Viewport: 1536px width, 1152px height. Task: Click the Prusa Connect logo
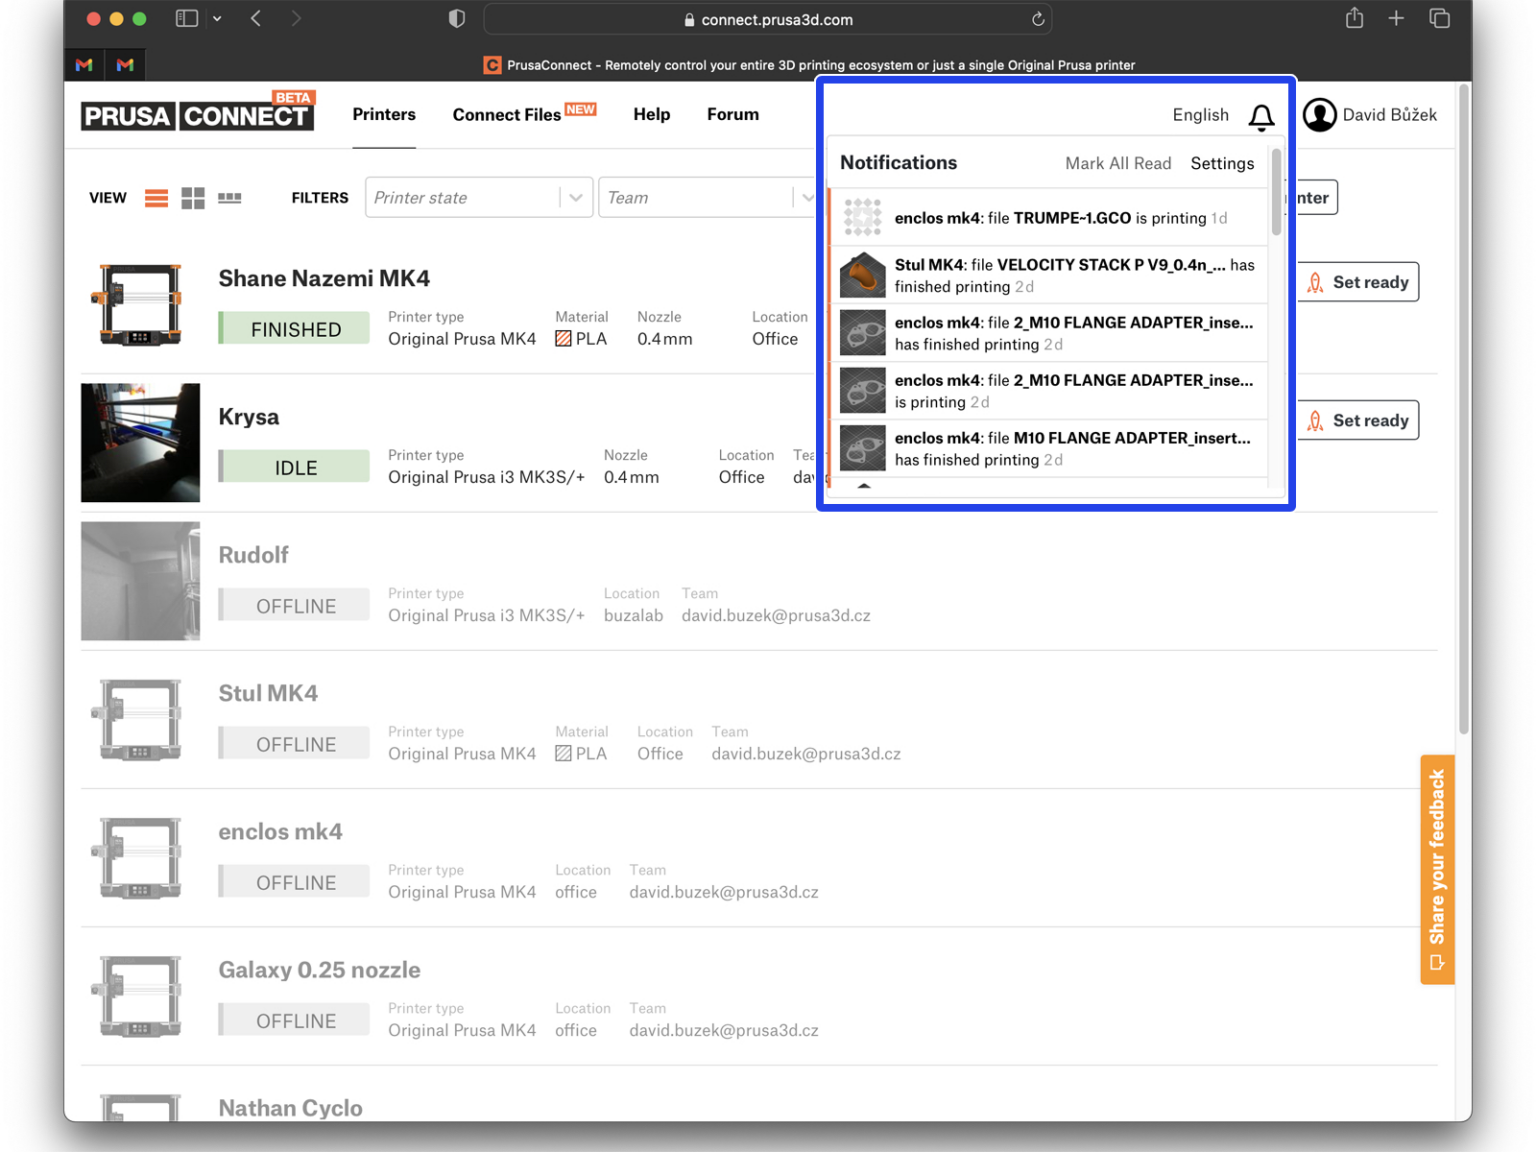(198, 112)
